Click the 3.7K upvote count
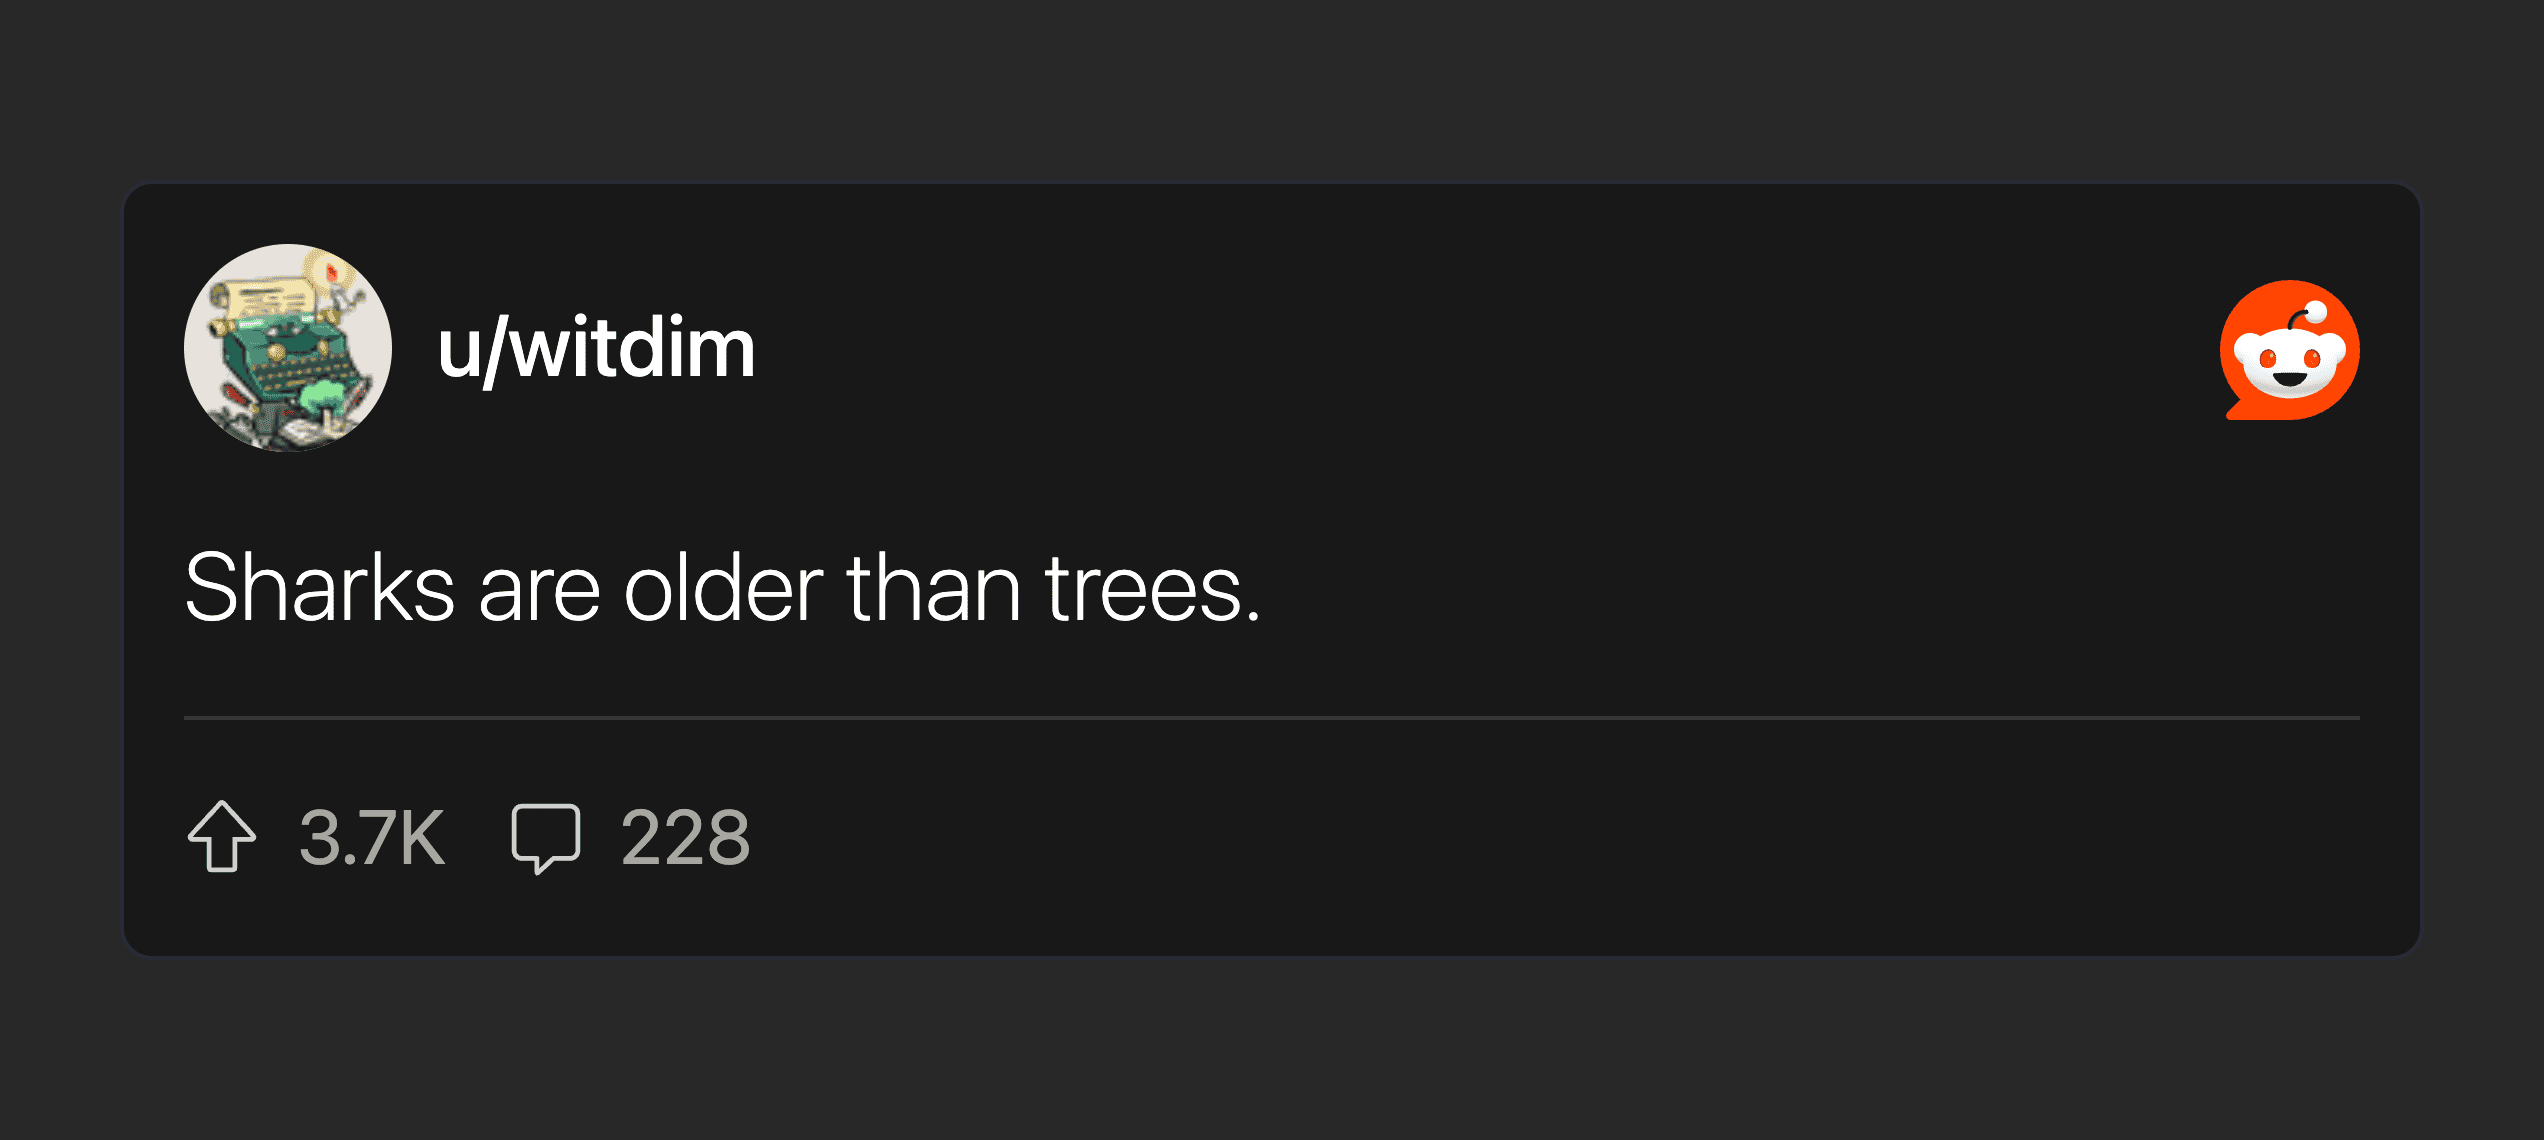Viewport: 2544px width, 1140px height. pyautogui.click(x=371, y=837)
